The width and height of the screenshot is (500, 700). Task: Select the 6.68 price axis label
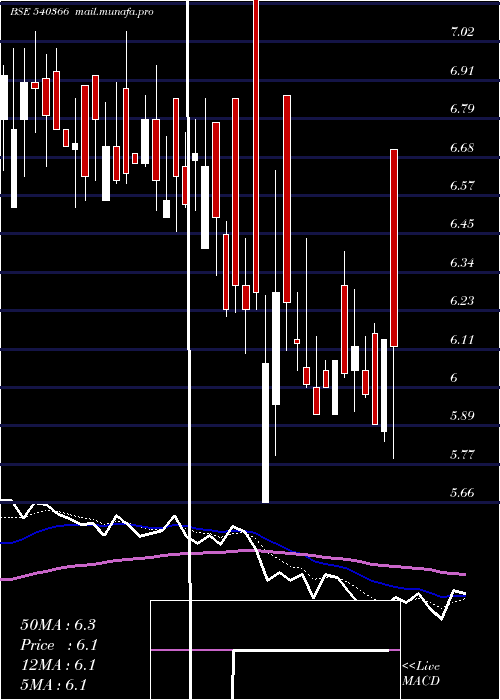(x=462, y=147)
